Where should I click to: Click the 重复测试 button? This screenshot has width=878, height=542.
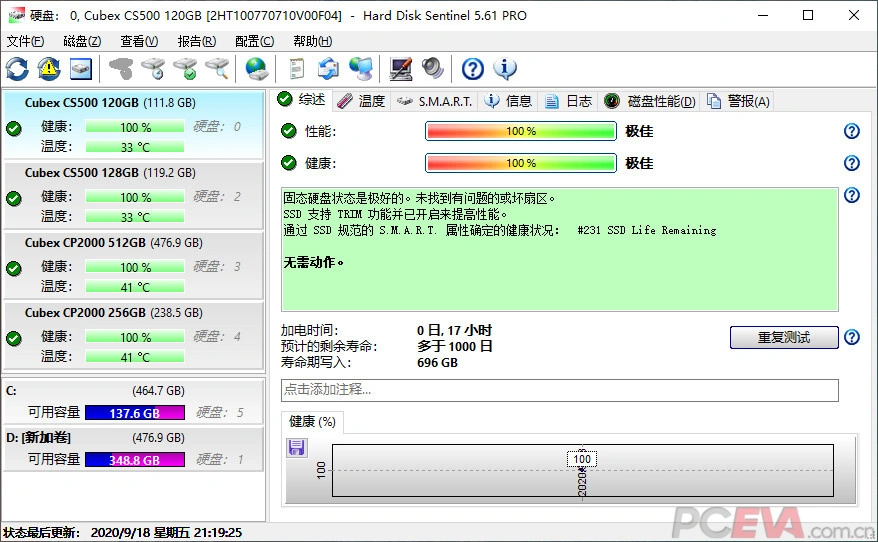pos(784,337)
